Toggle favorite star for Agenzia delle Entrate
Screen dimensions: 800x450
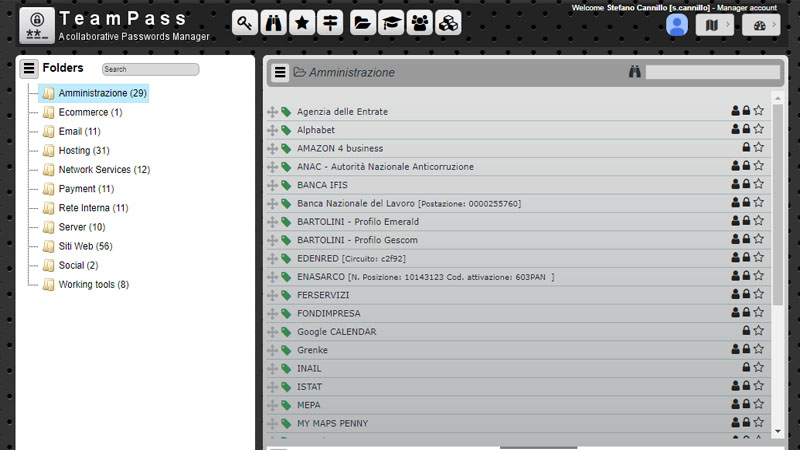(758, 111)
